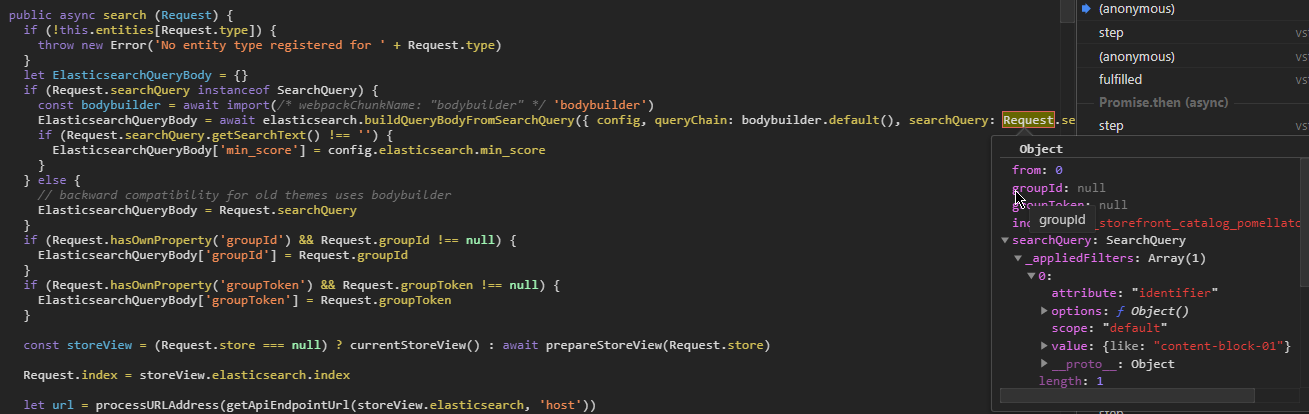Click the Object header of the popup
This screenshot has width=1309, height=414.
point(1040,149)
